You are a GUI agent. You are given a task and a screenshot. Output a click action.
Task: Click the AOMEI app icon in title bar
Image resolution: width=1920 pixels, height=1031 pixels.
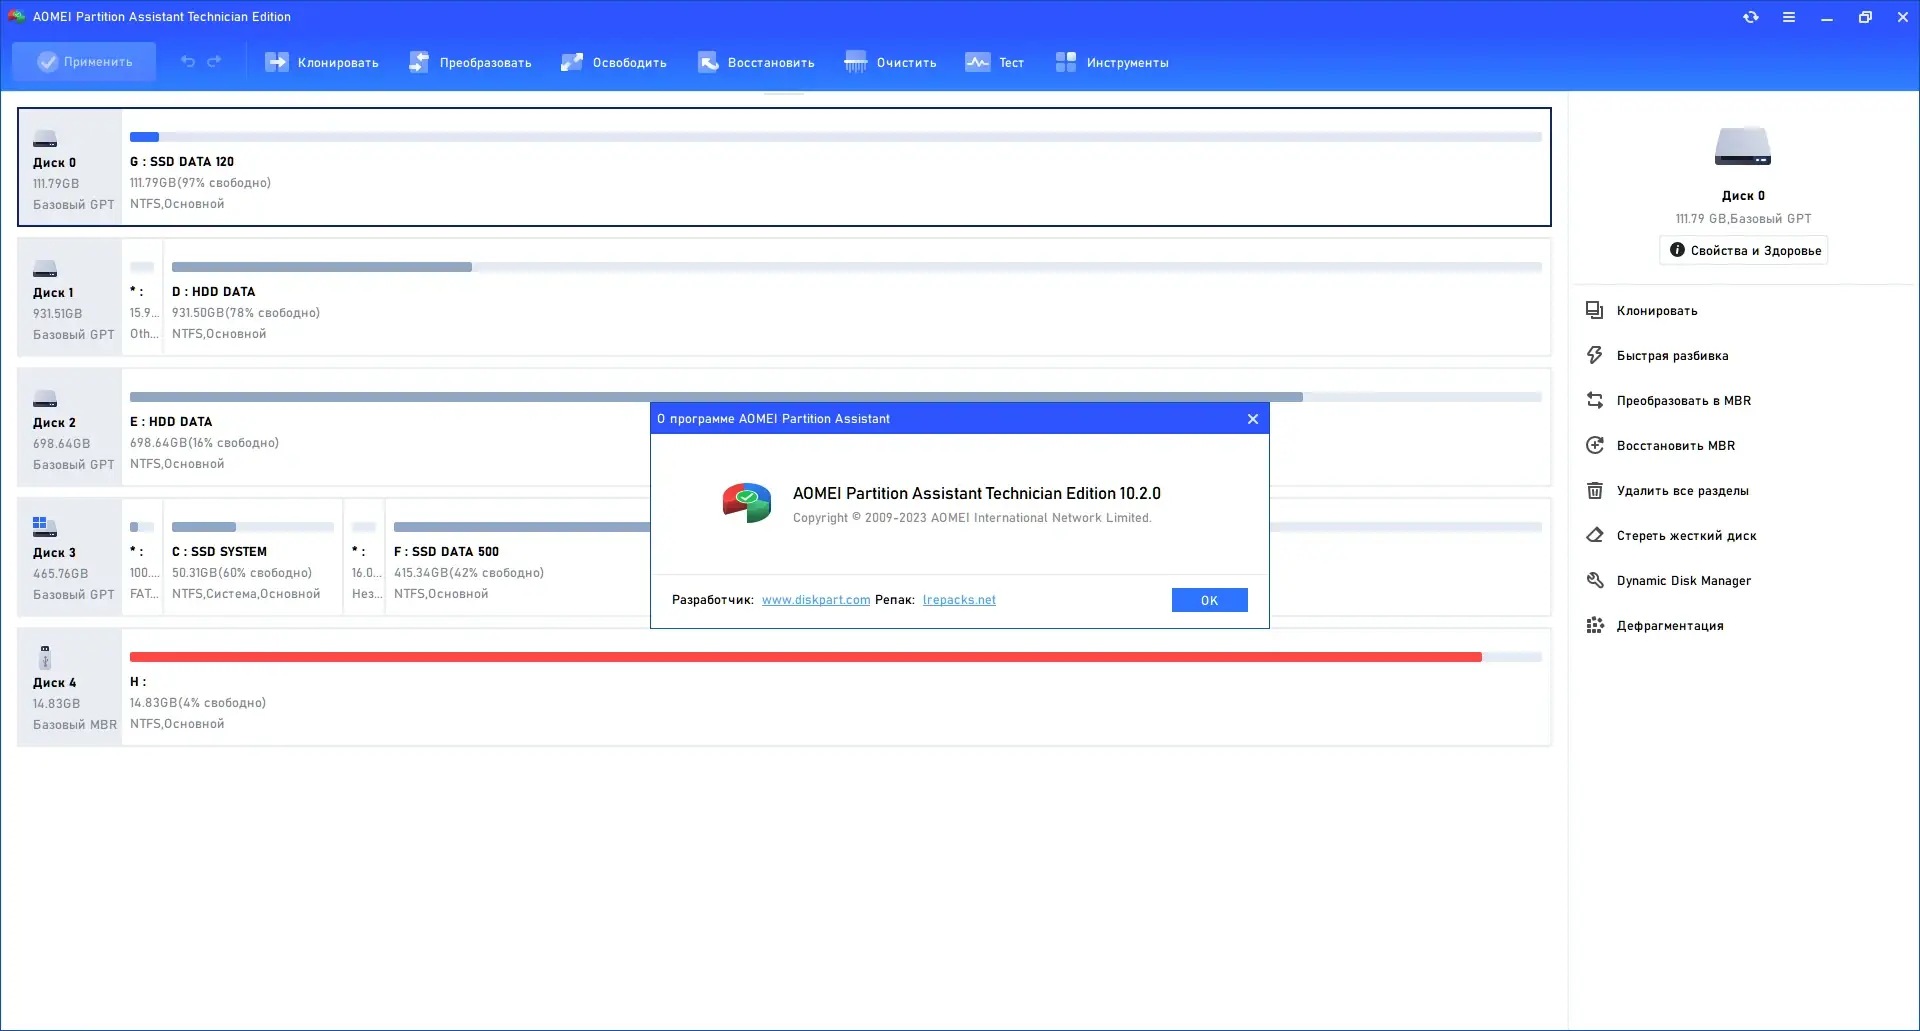[x=16, y=17]
